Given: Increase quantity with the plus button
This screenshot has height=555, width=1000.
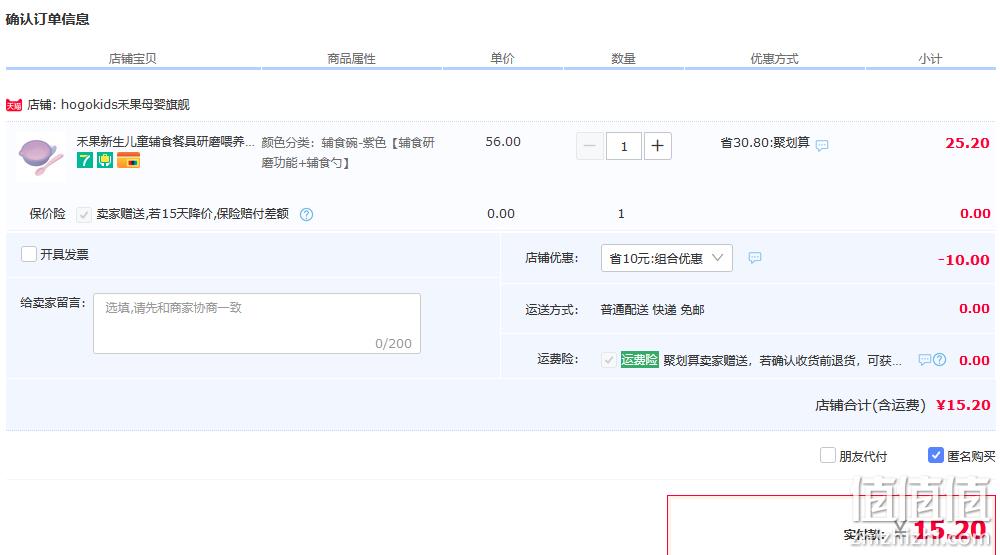Looking at the screenshot, I should tap(658, 146).
